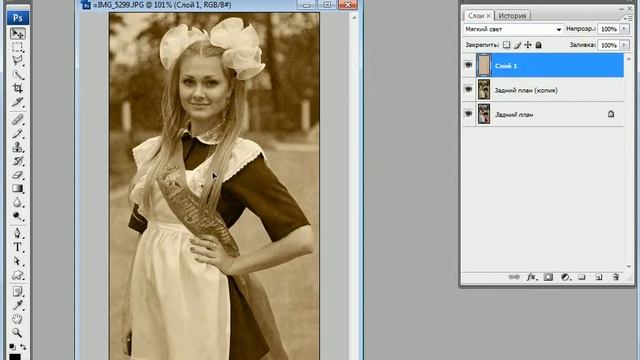Select Слой 1 layer thumbnail
The height and width of the screenshot is (360, 640).
[484, 65]
